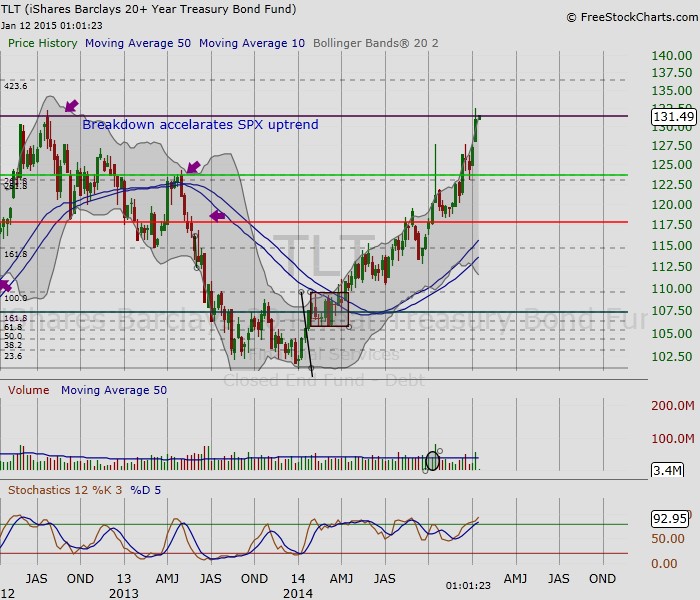Click the 38.2 Fibonacci level label
The image size is (700, 600).
[x=13, y=345]
